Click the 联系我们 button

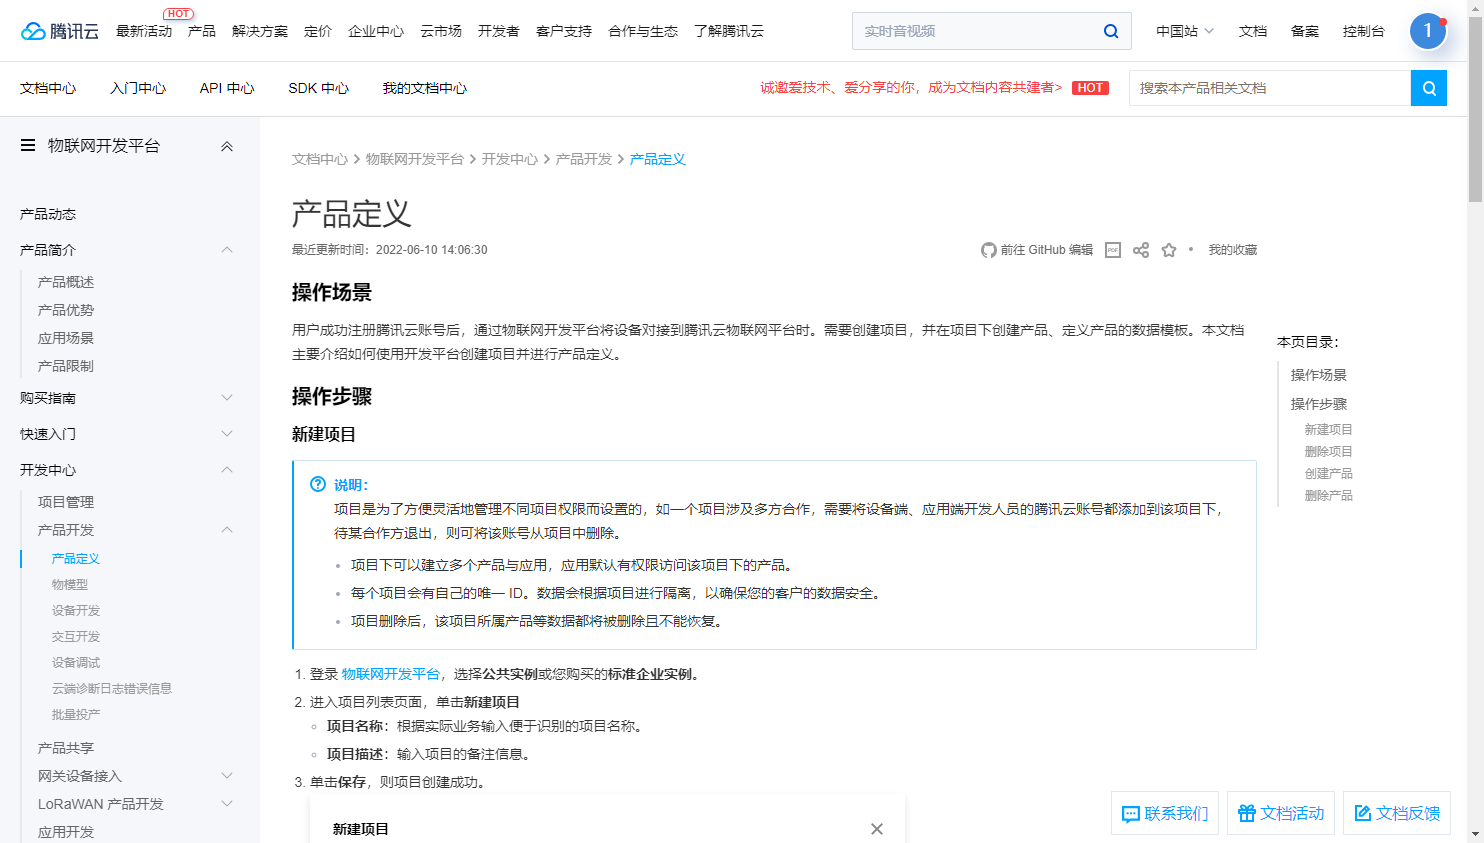click(1165, 813)
